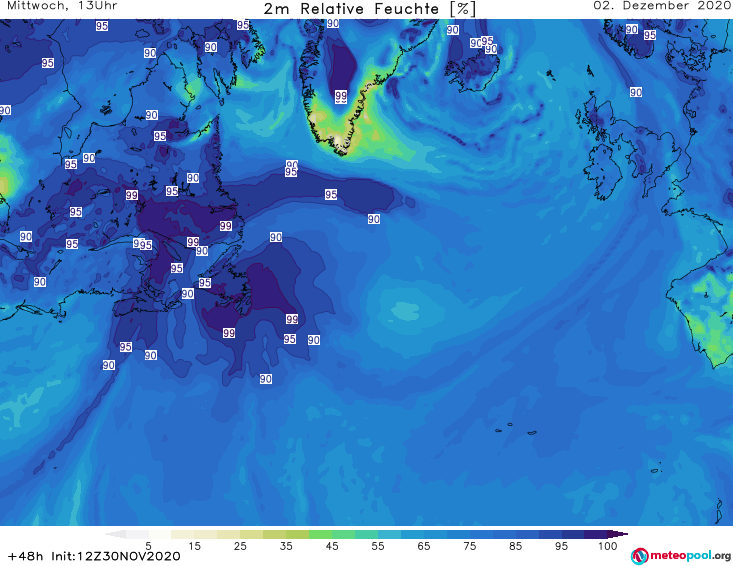
Task: Click the colorbar label '75'
Action: tap(470, 546)
